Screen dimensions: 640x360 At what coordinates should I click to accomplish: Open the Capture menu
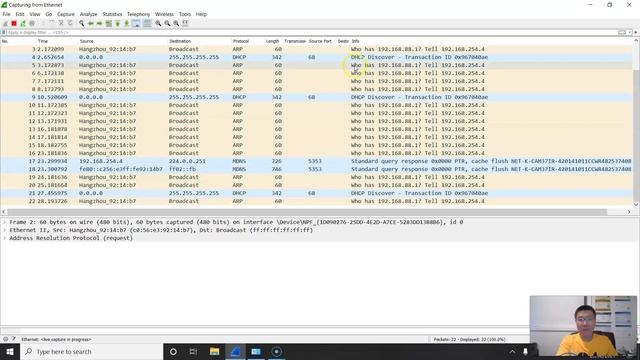(66, 14)
